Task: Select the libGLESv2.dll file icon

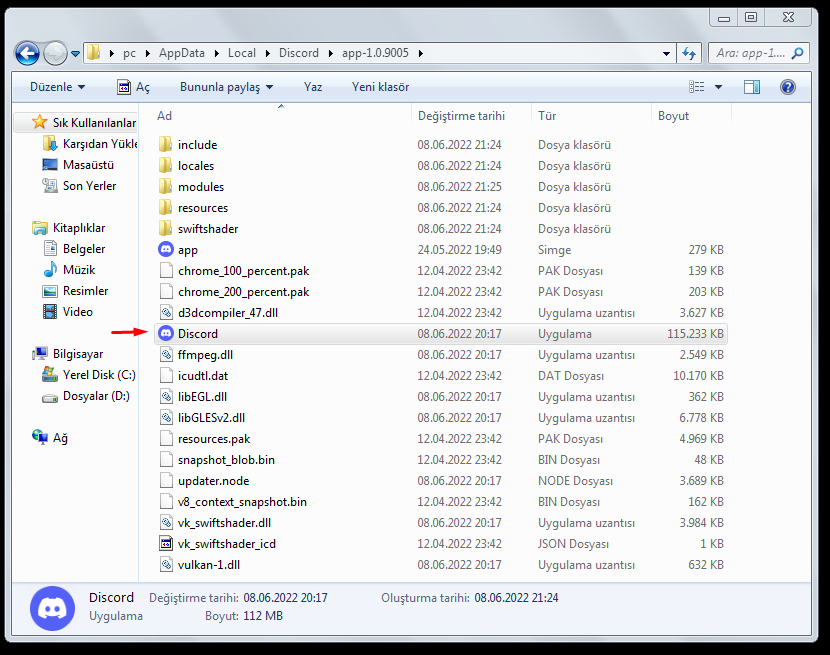Action: click(x=166, y=418)
